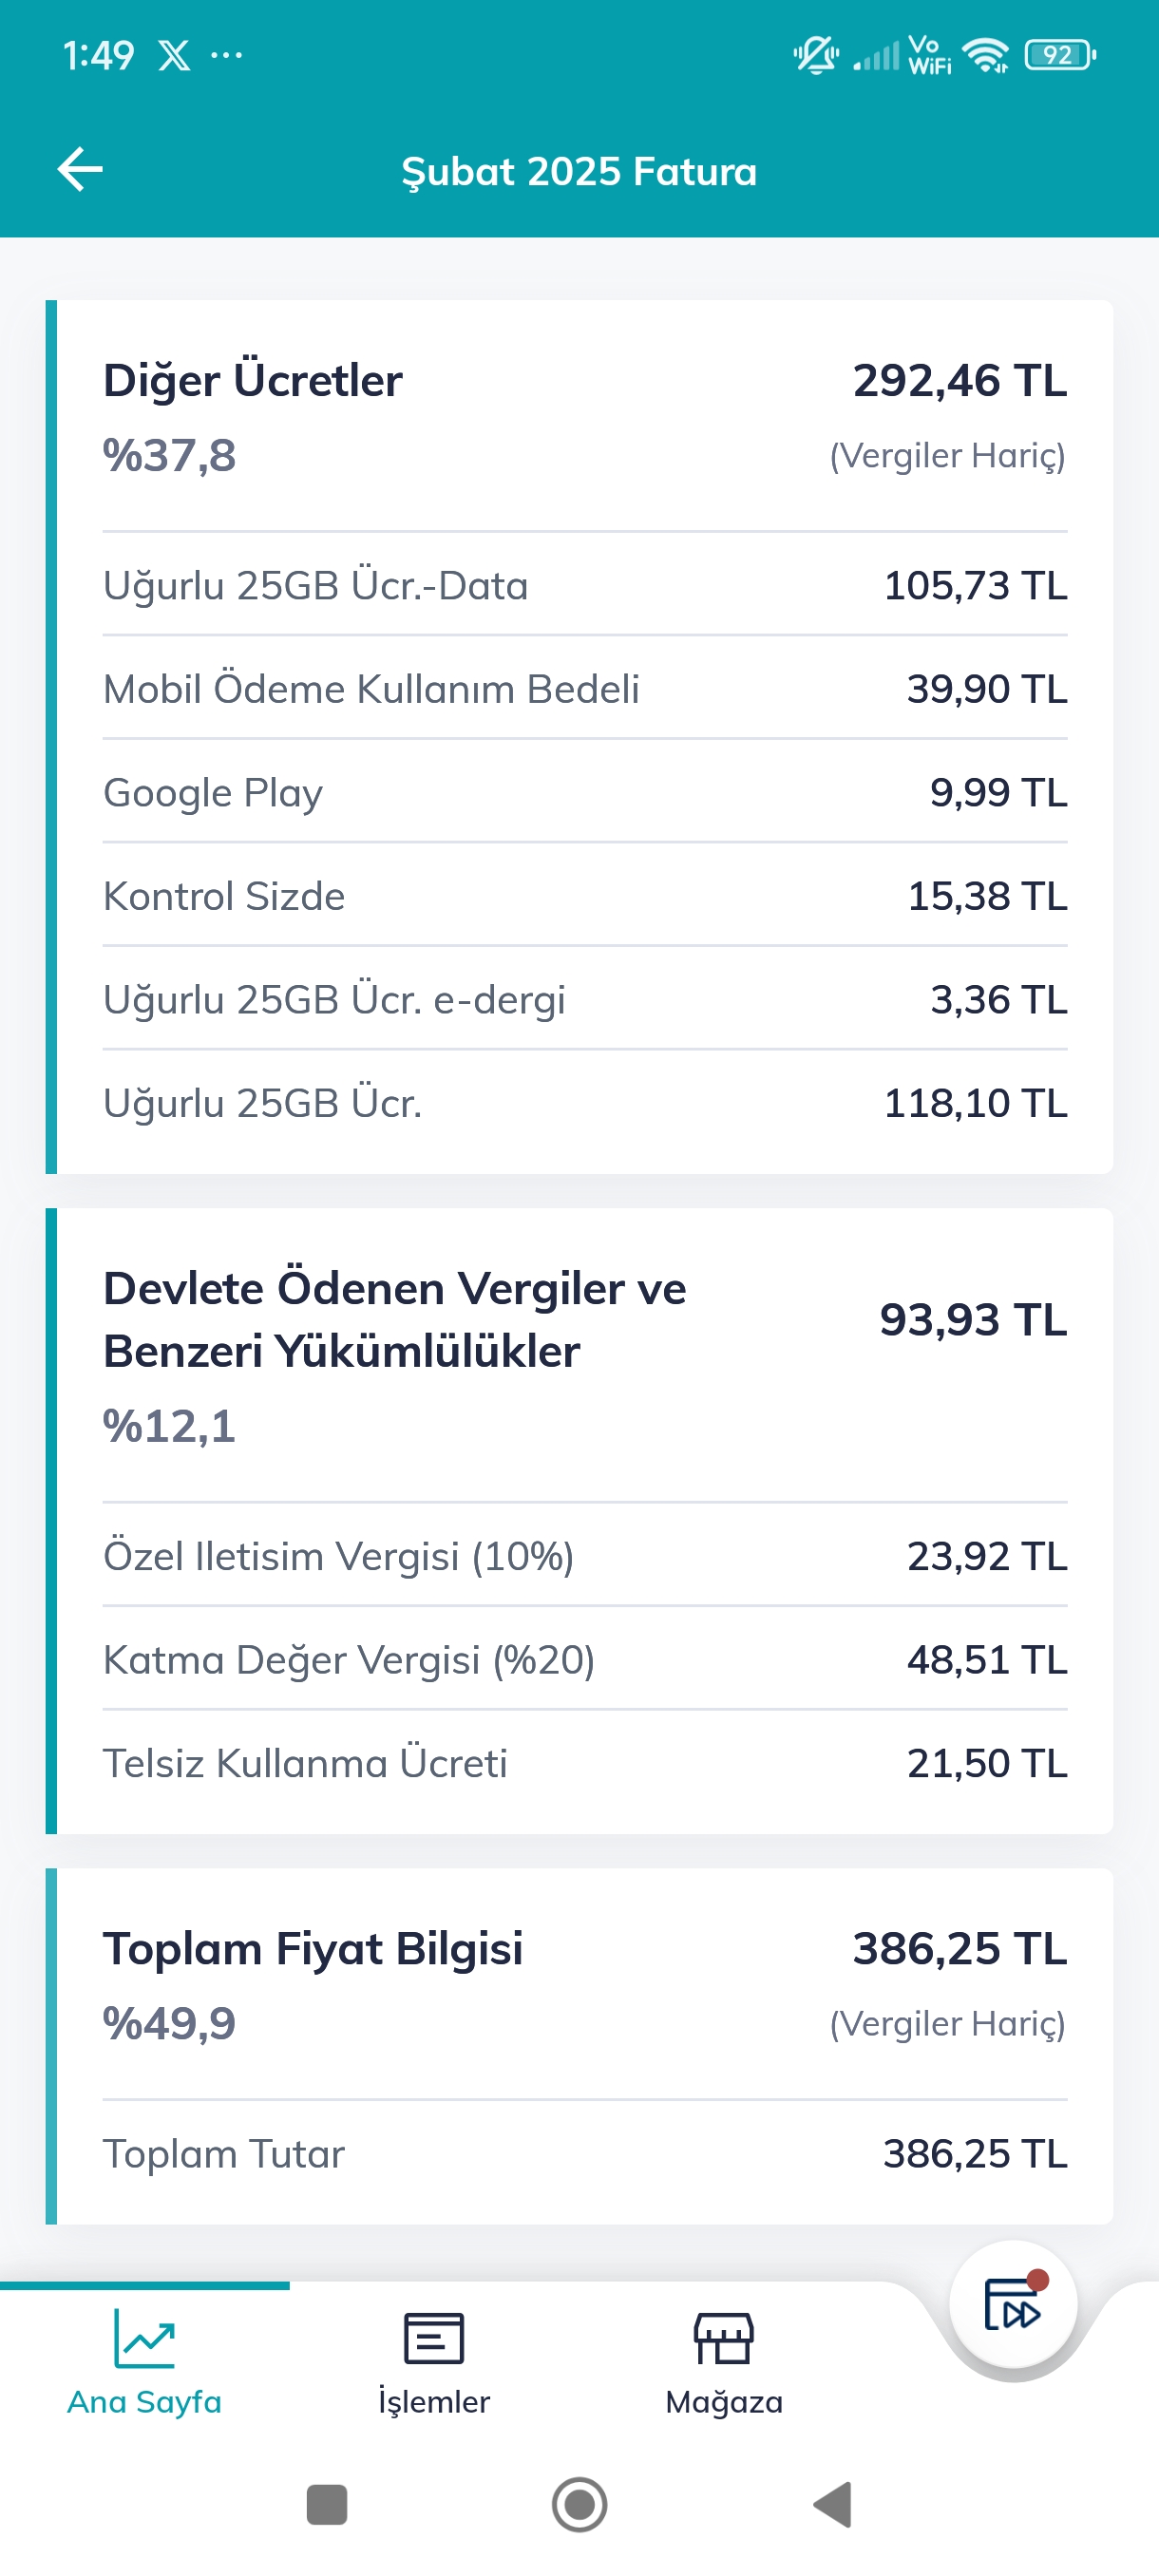Tap the Mobil Ödeme Kullanım Bedeli row
The height and width of the screenshot is (2576, 1159).
(x=584, y=689)
